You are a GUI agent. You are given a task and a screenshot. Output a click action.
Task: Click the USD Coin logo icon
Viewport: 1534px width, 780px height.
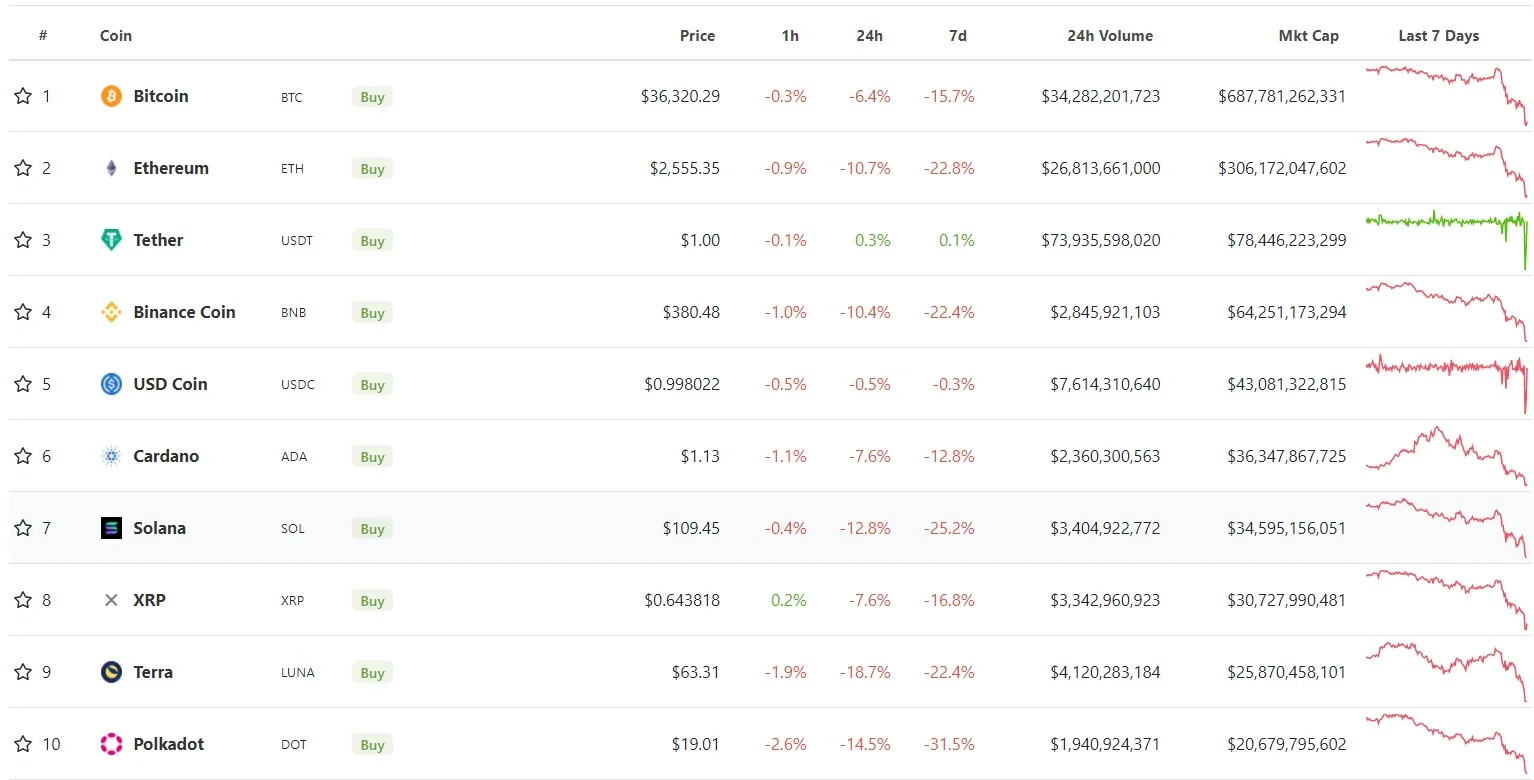pos(111,384)
